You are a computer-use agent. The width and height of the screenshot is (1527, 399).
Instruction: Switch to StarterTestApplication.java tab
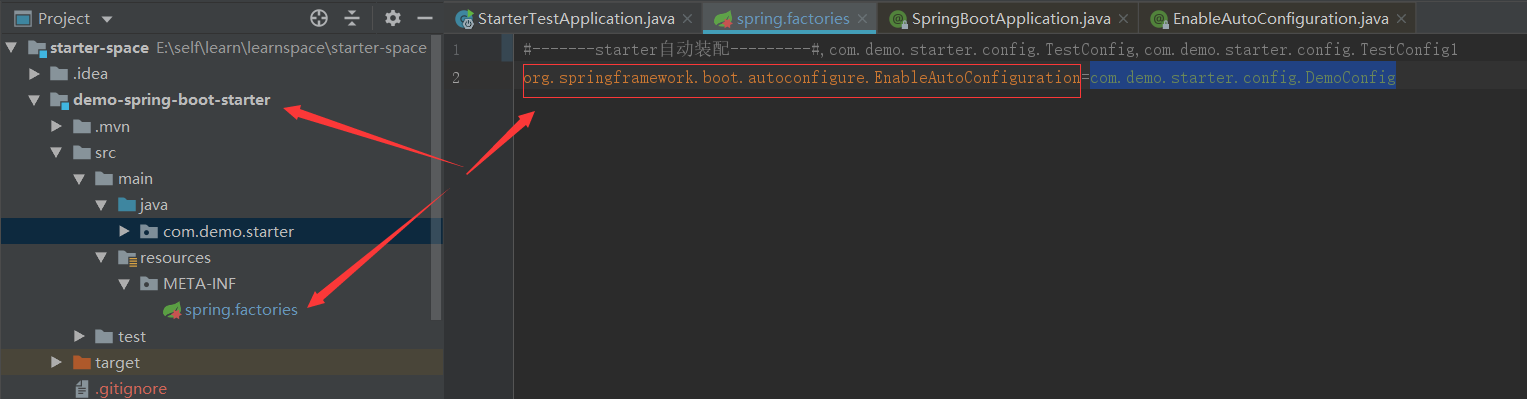(575, 19)
